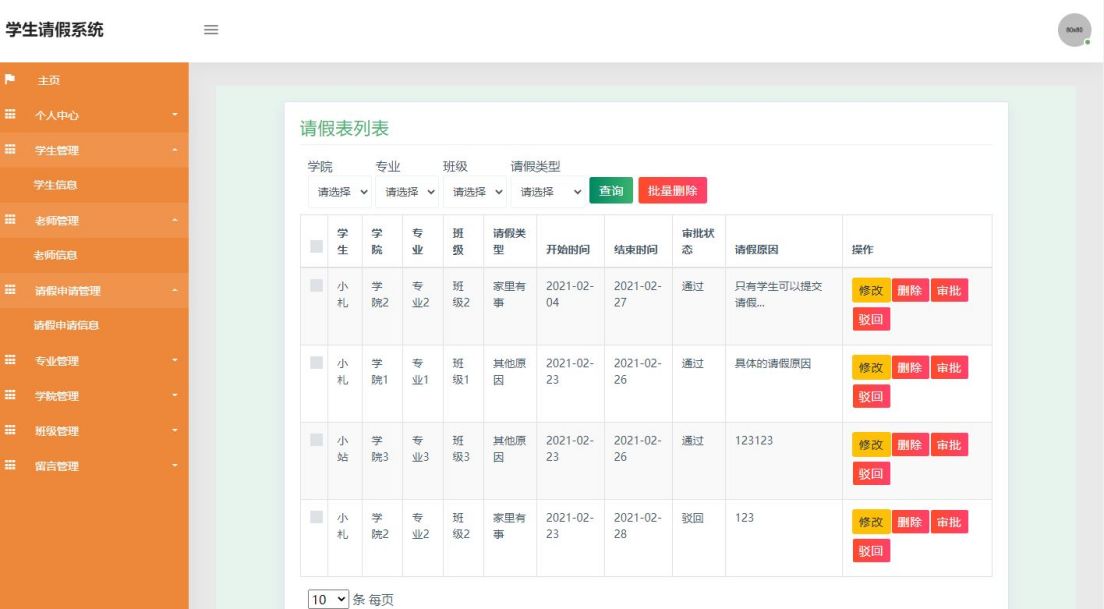Click 修改 in the 2021-02-28 row
The image size is (1104, 609).
871,522
